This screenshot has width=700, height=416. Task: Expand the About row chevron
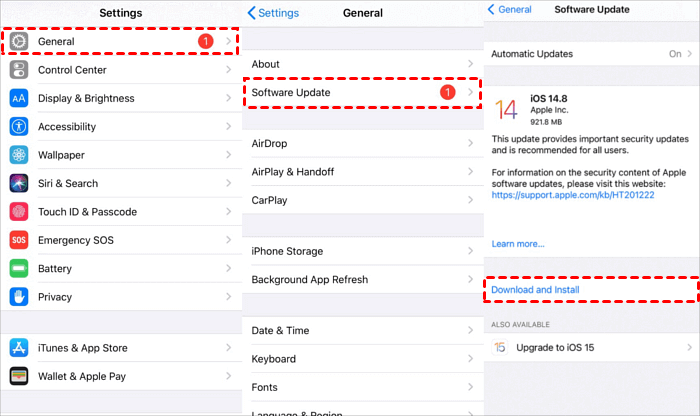471,64
